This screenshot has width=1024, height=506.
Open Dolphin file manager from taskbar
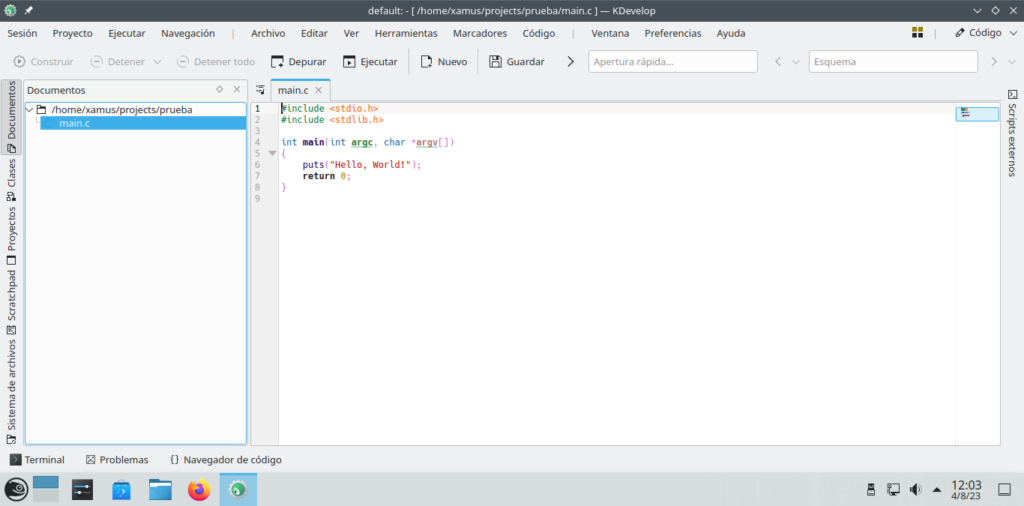click(x=160, y=490)
